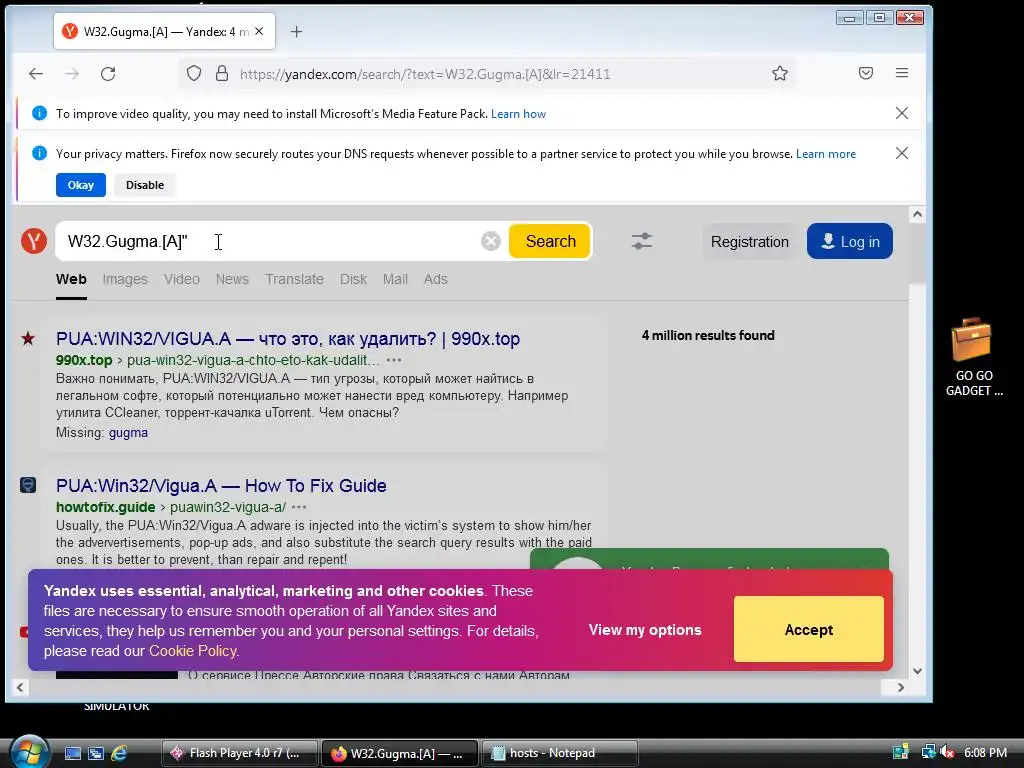Click the horizontal scrollbar left arrow
This screenshot has height=768, width=1024.
coord(20,687)
